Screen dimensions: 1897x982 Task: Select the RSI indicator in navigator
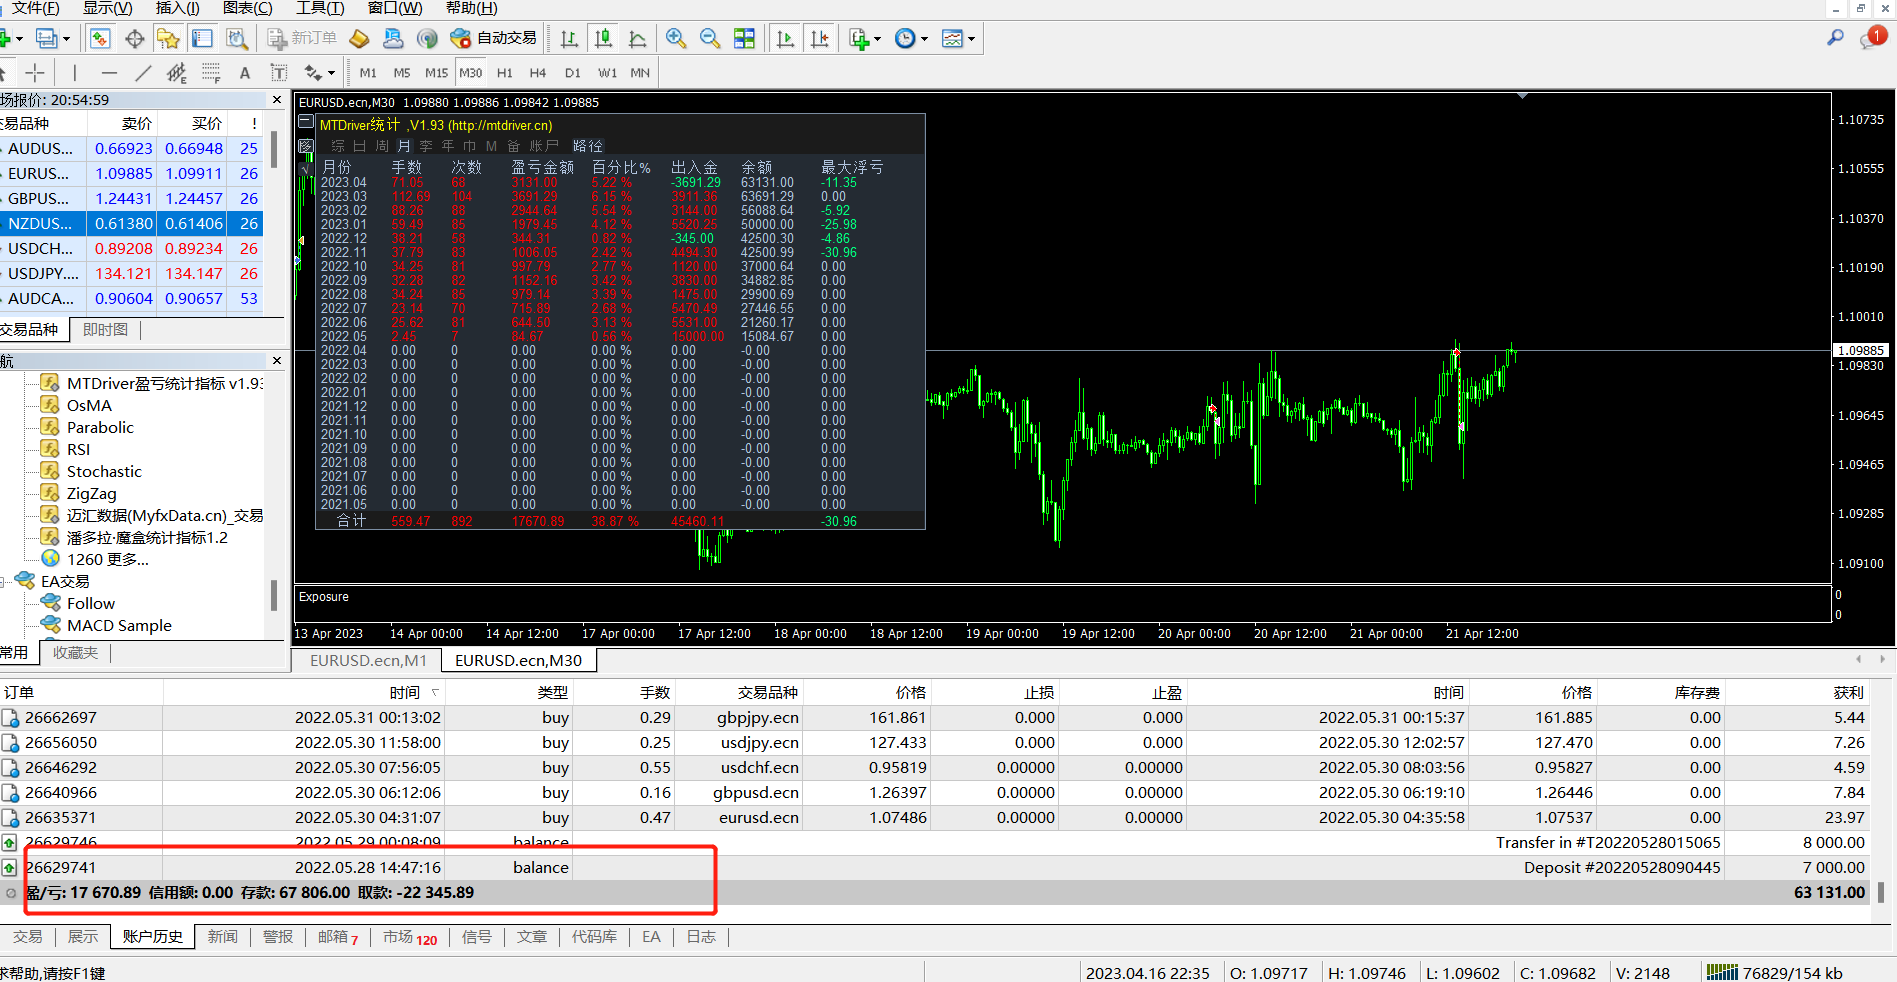click(x=78, y=449)
